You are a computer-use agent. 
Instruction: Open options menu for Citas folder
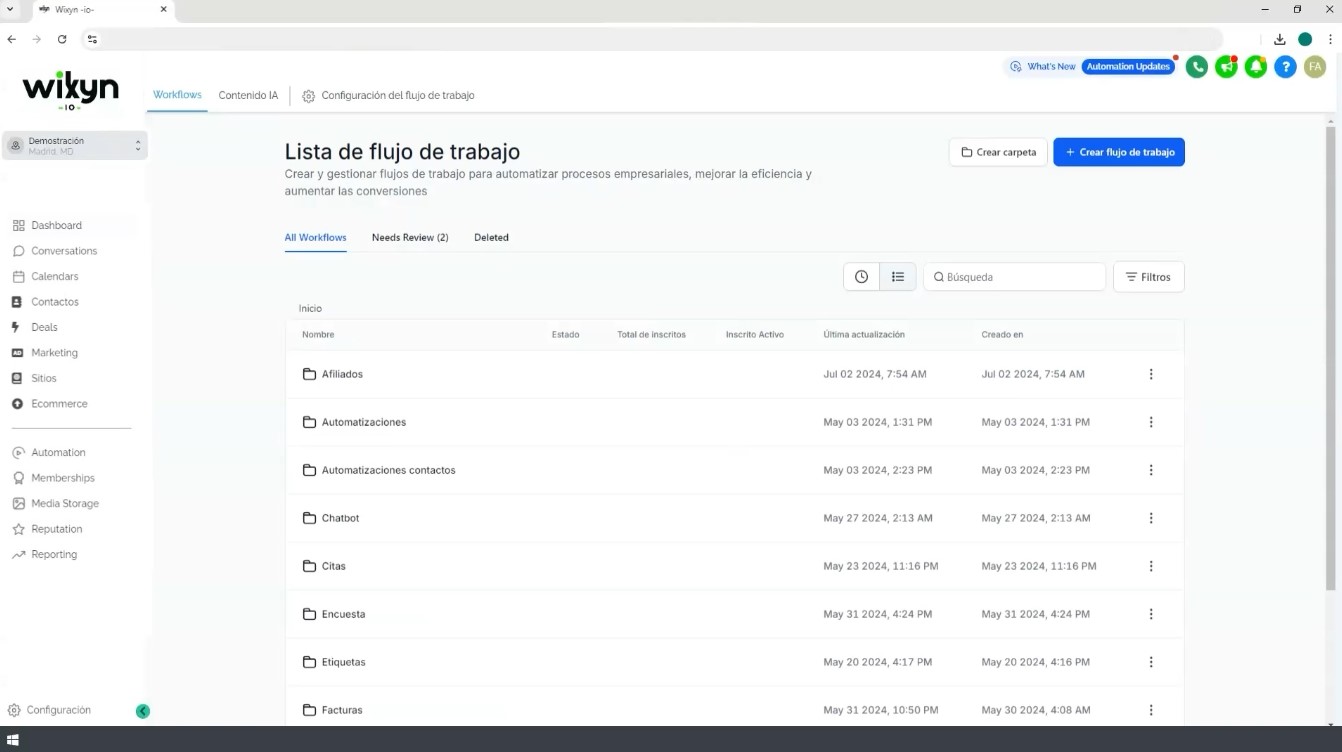pyautogui.click(x=1151, y=566)
